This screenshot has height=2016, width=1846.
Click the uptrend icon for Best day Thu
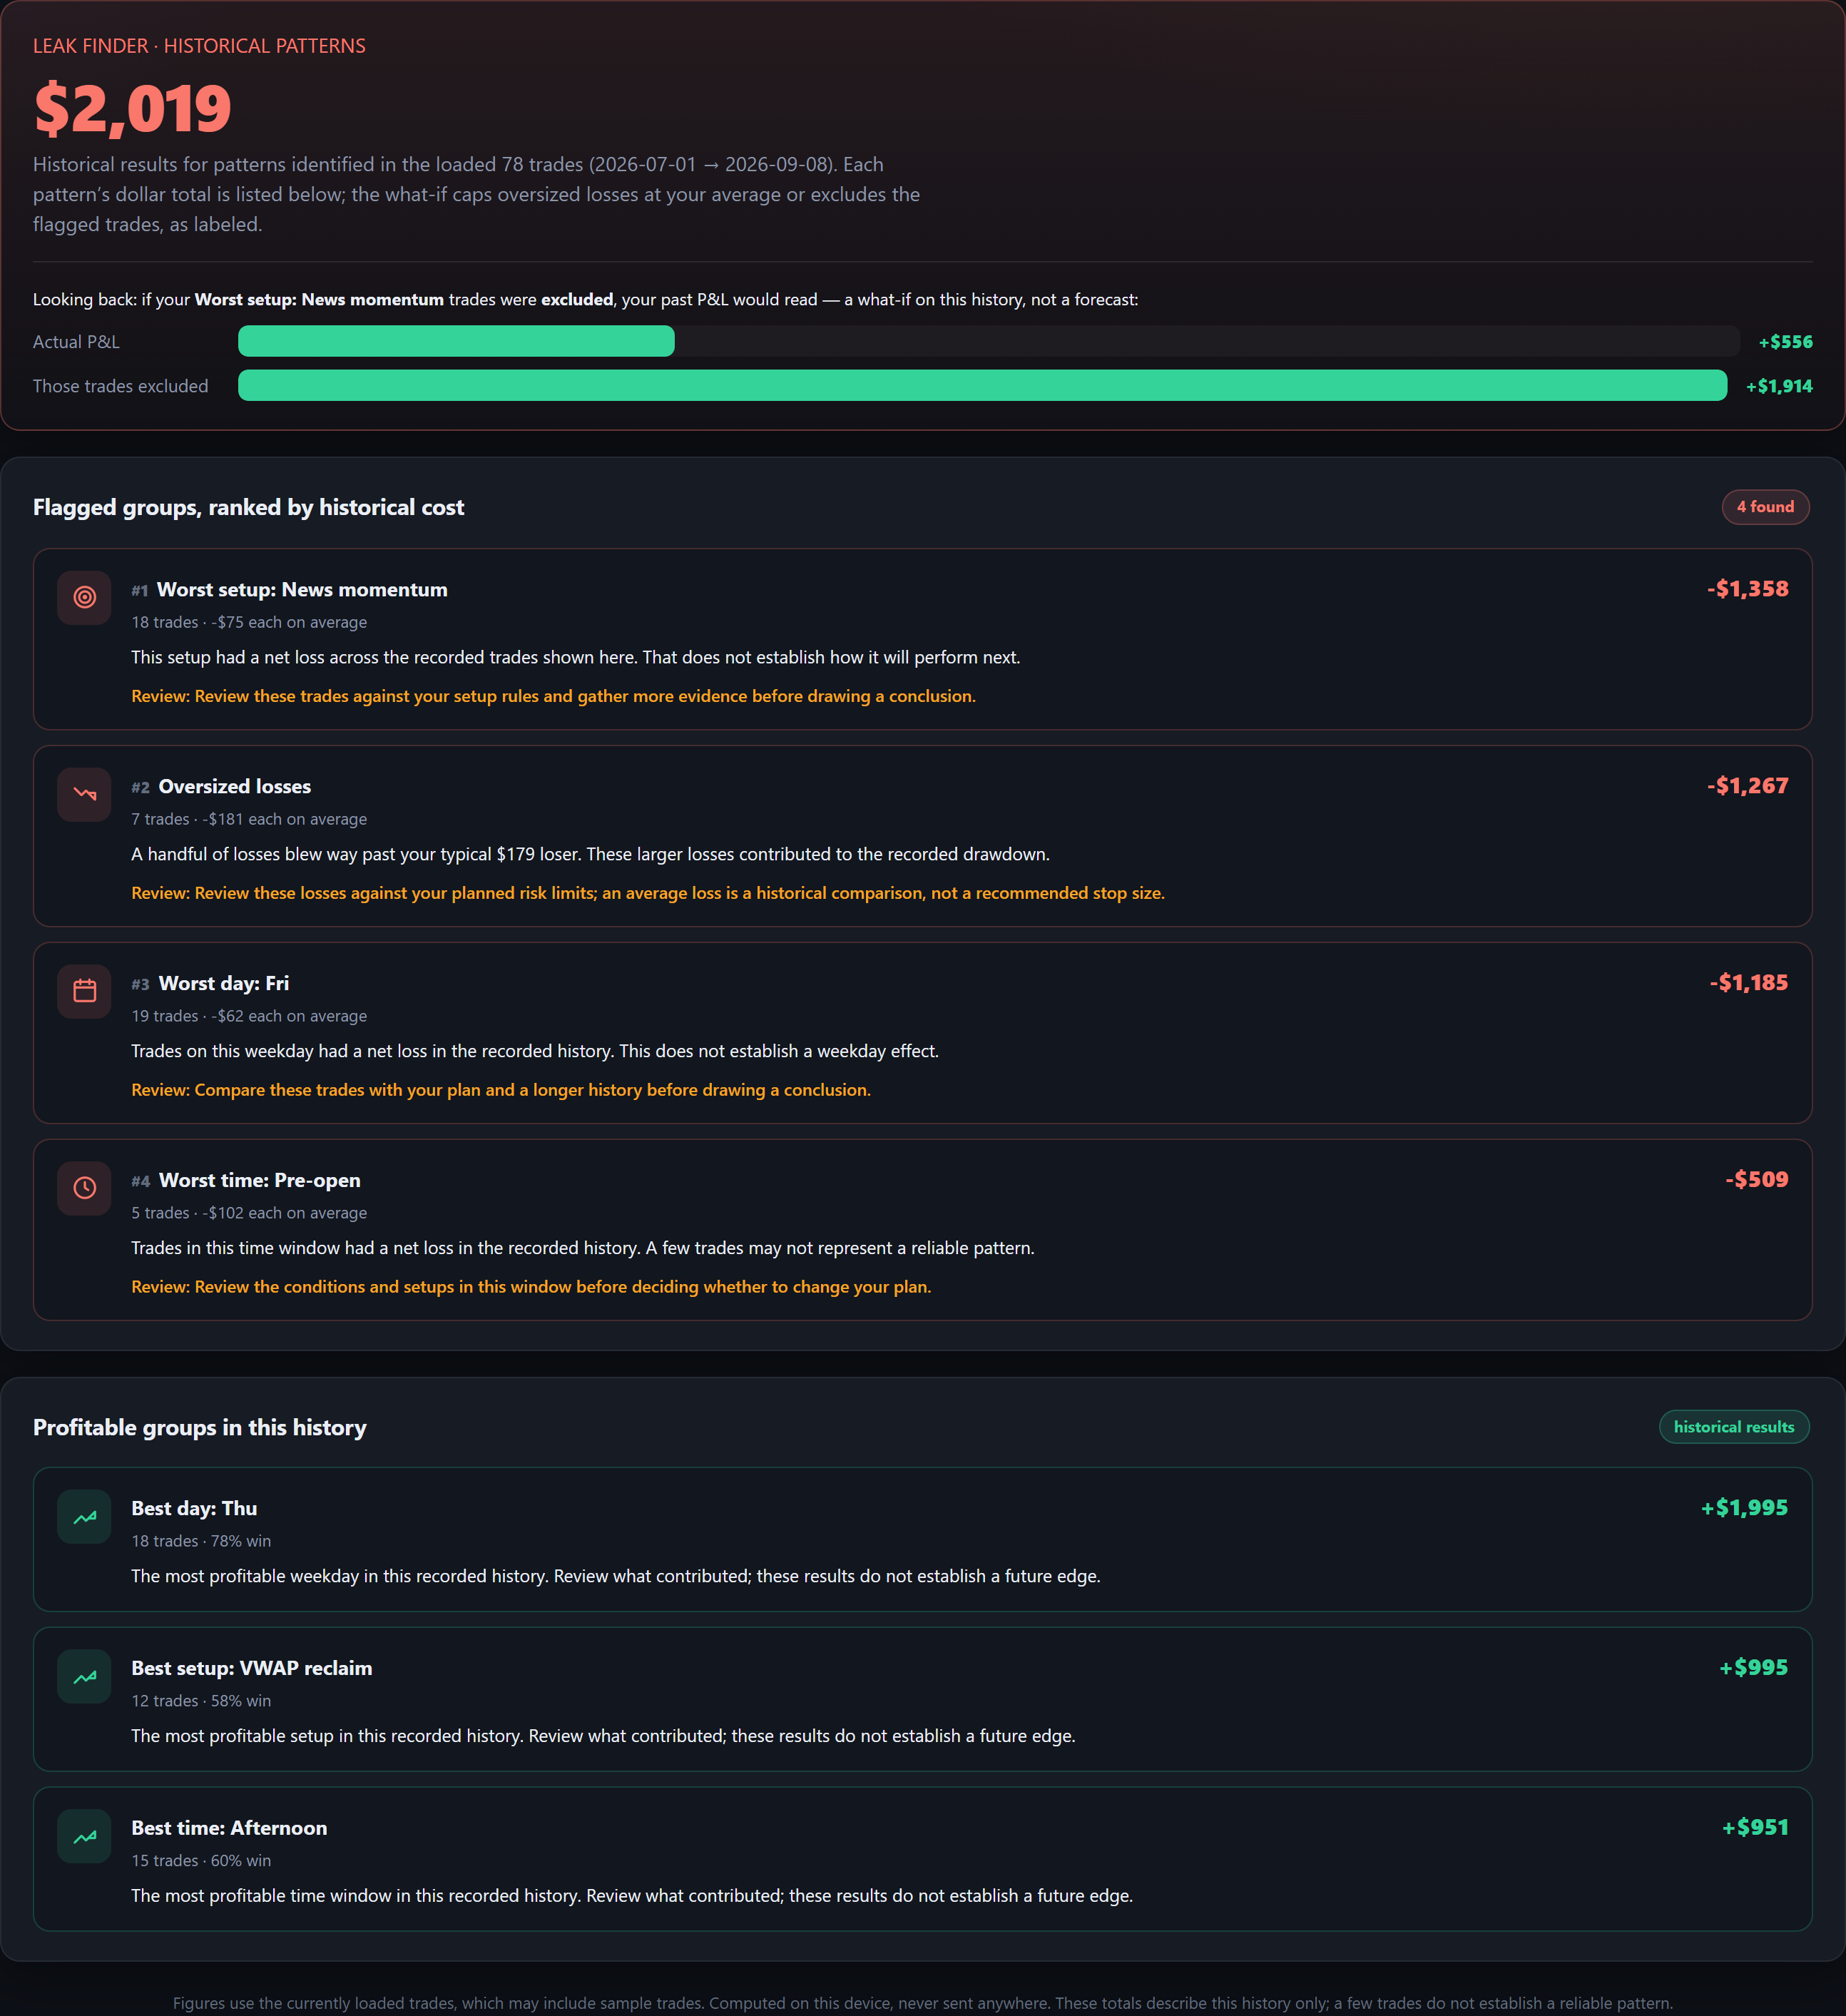pos(84,1516)
